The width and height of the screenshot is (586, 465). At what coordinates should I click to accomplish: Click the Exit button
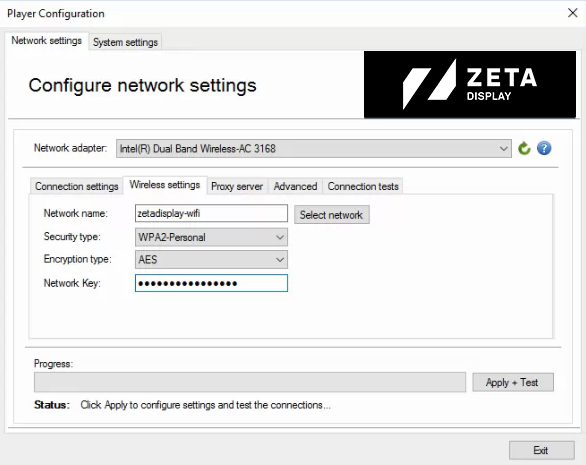point(541,450)
